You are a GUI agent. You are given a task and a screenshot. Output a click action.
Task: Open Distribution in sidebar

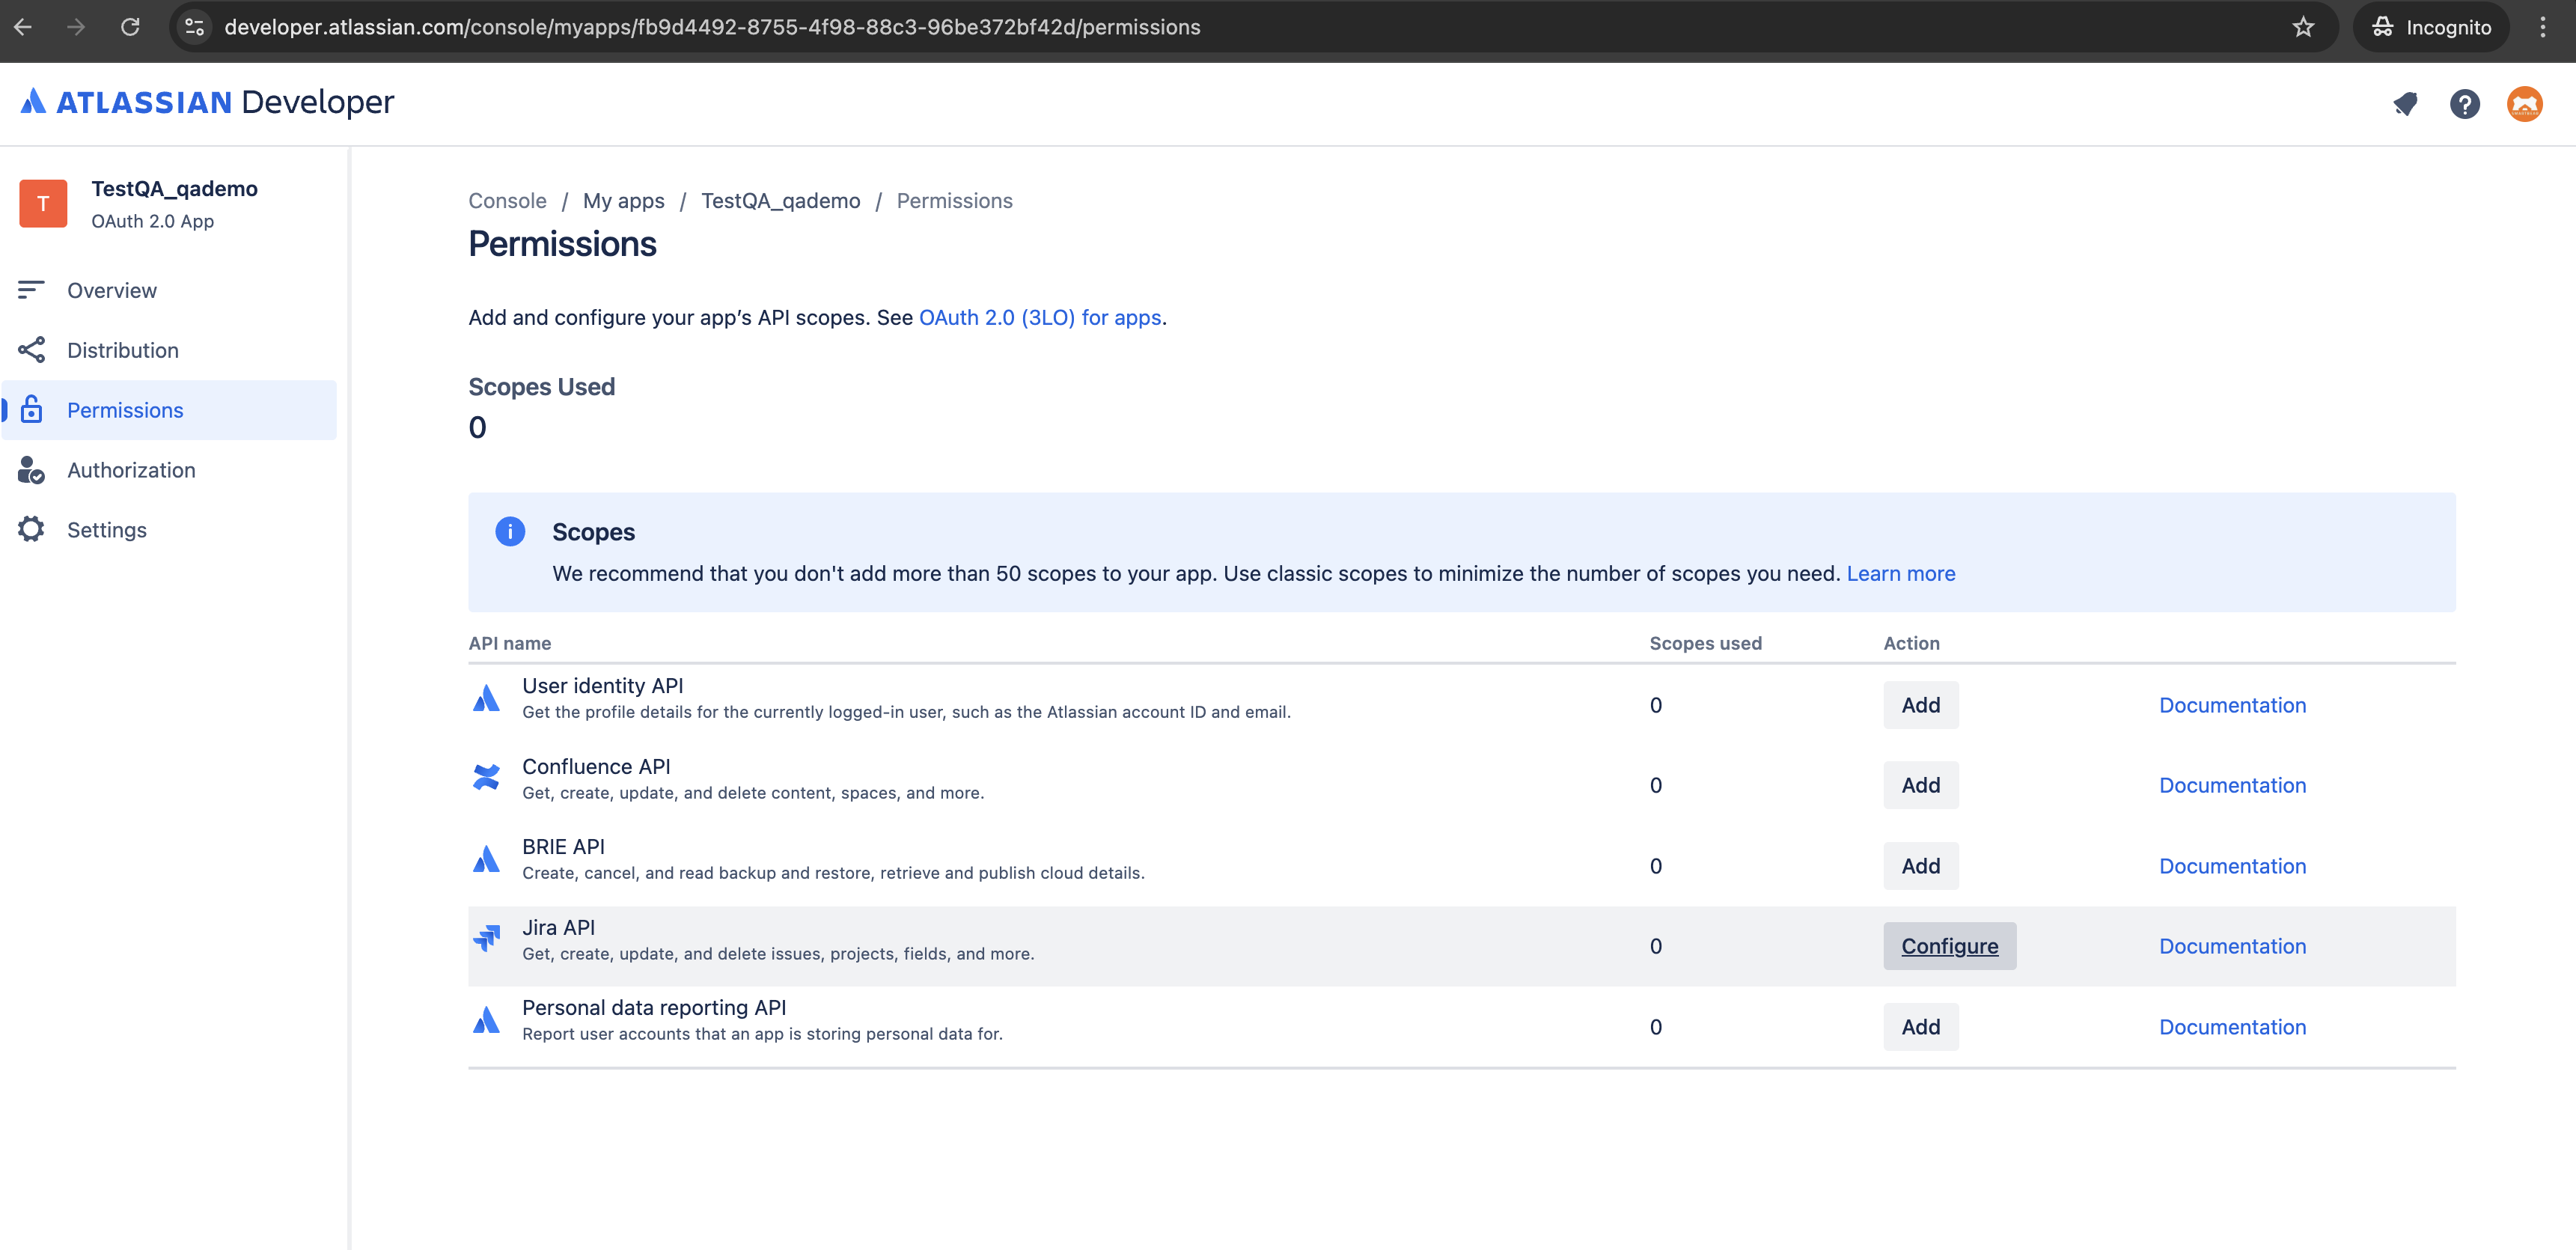[x=123, y=350]
